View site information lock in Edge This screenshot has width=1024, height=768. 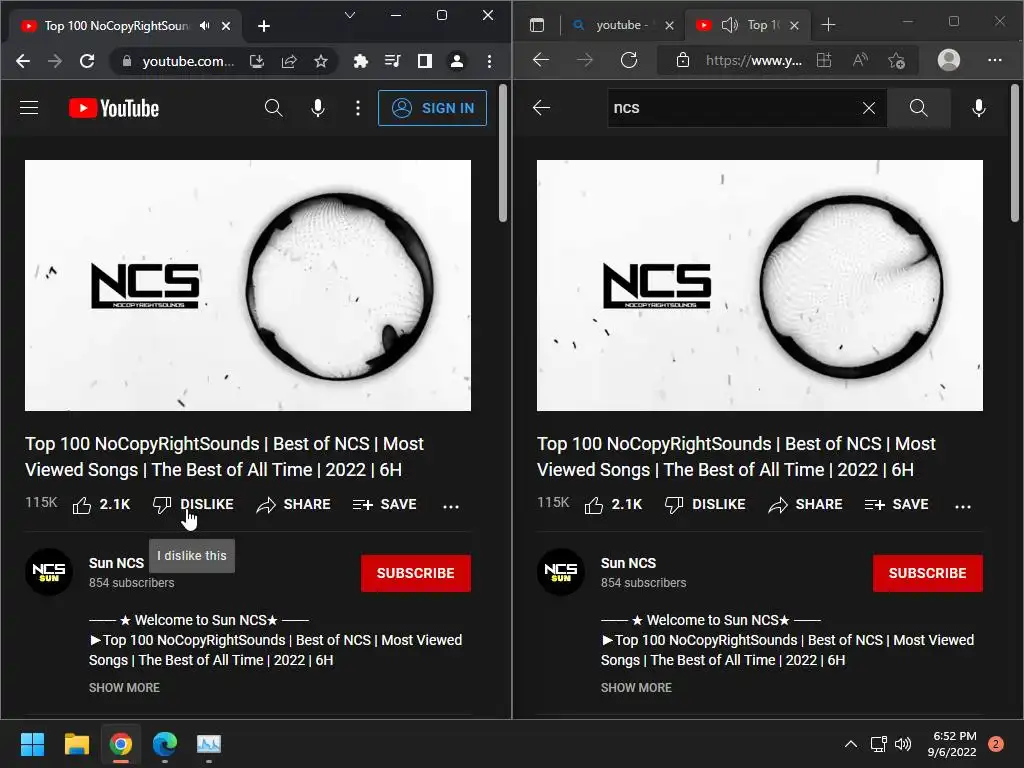coord(682,60)
